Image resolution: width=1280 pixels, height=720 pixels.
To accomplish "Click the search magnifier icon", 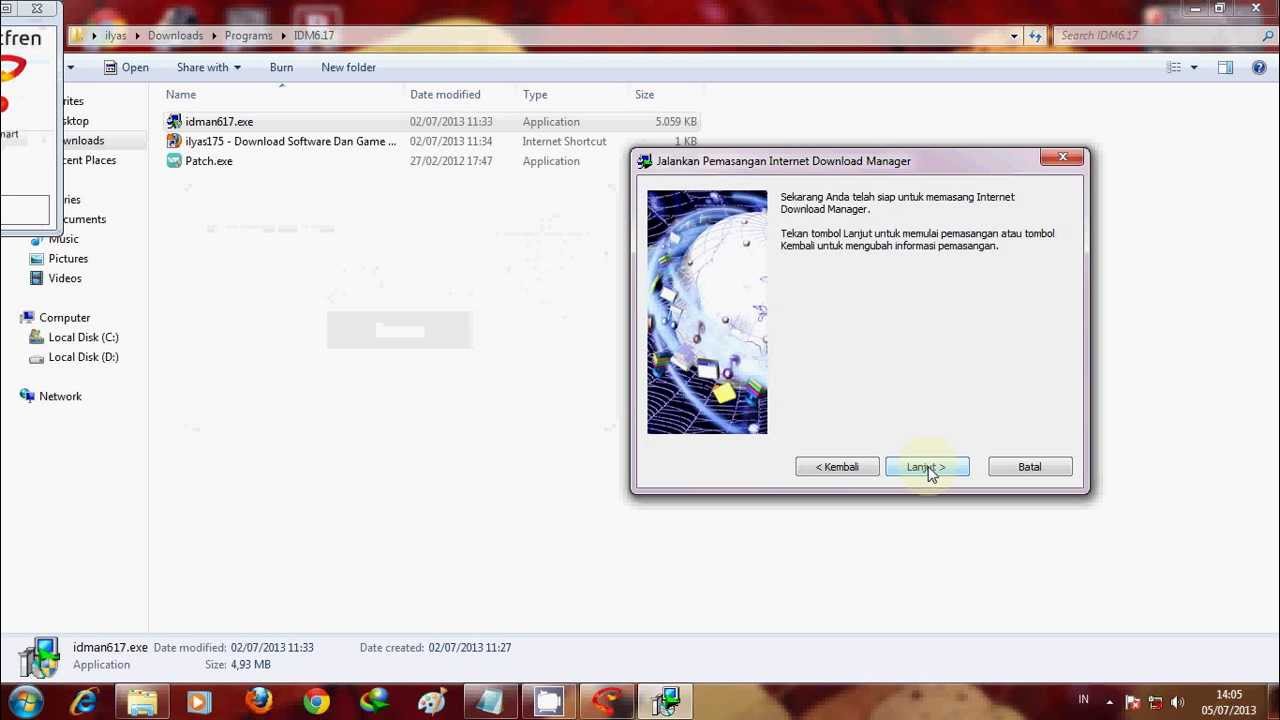I will tap(1268, 36).
